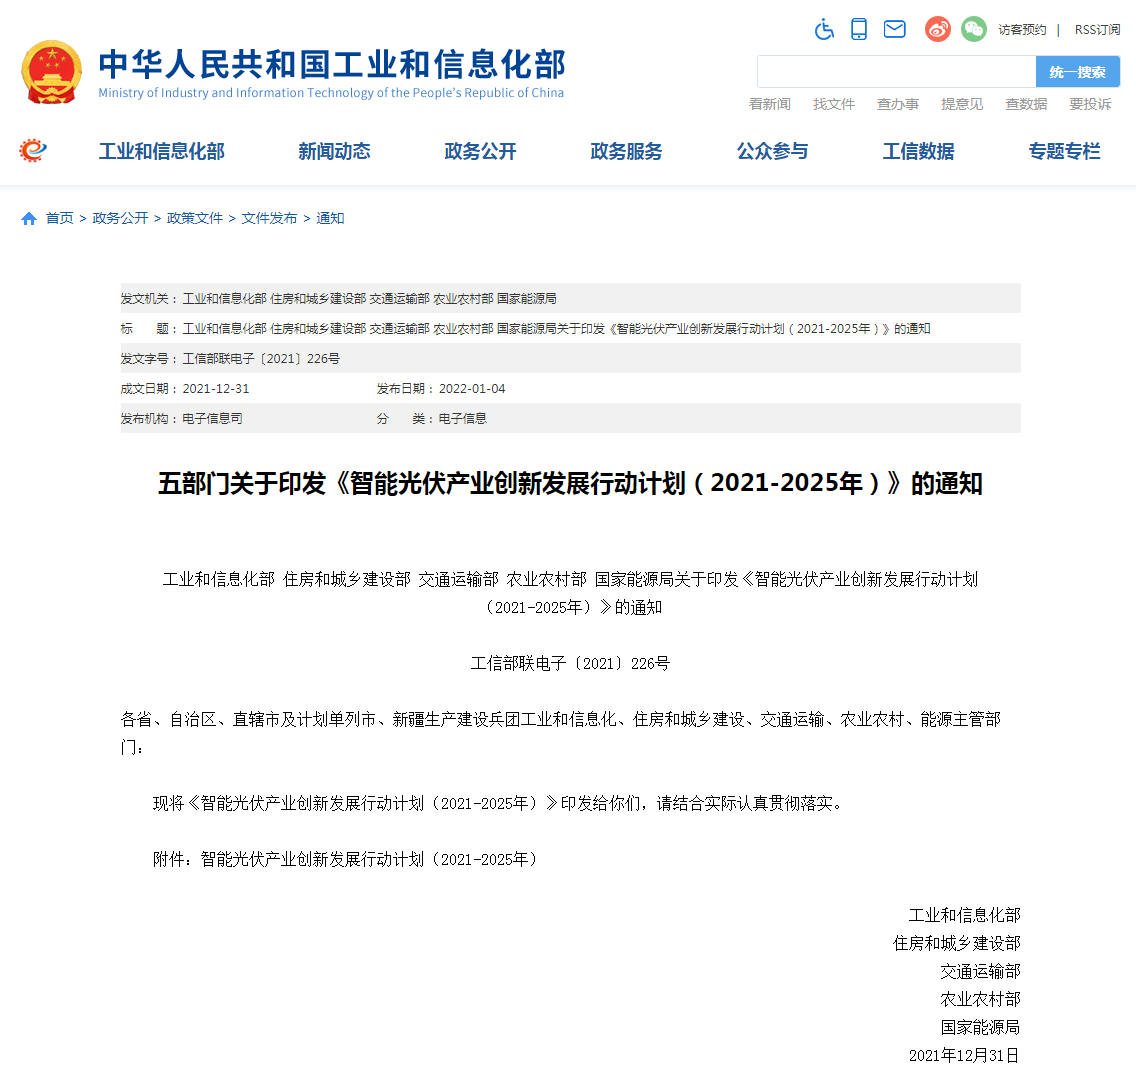Open the mobile phone version icon
The image size is (1136, 1069).
tap(859, 29)
